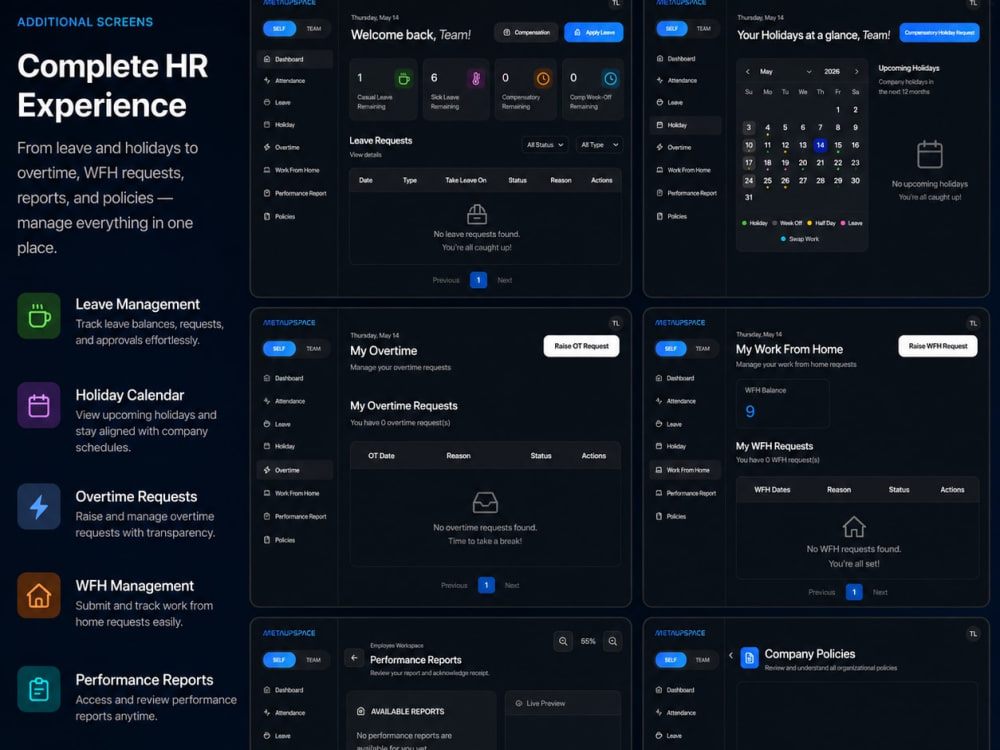Screen dimensions: 1000x750
Task: Click the blue Overtime Requests lightning icon
Action: [39, 506]
